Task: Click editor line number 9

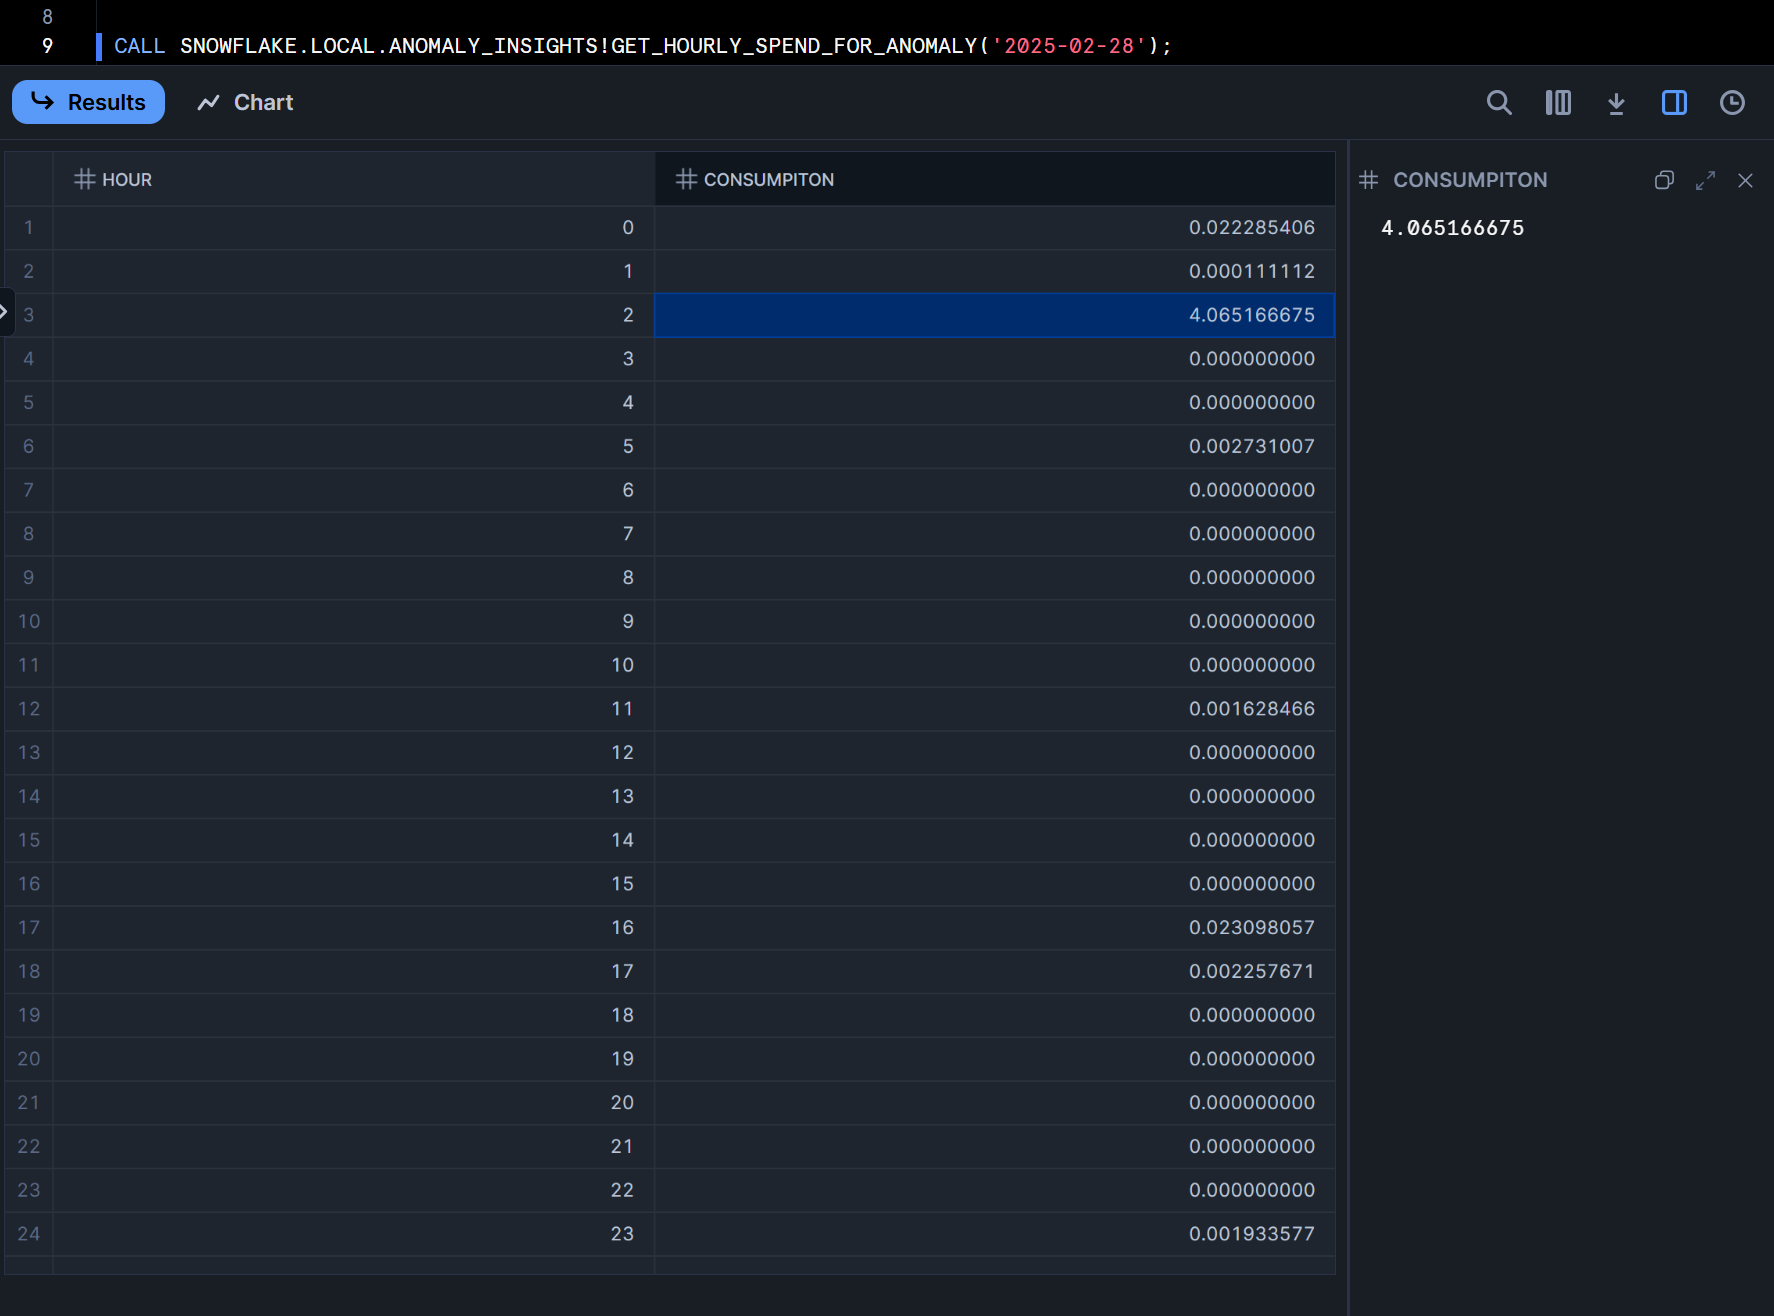Action: tap(47, 46)
